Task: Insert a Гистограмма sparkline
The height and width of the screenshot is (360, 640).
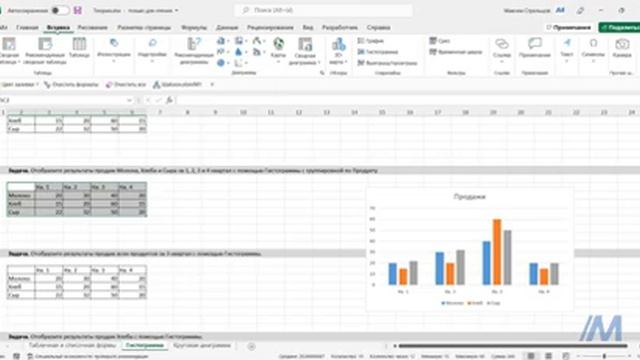Action: [378, 52]
